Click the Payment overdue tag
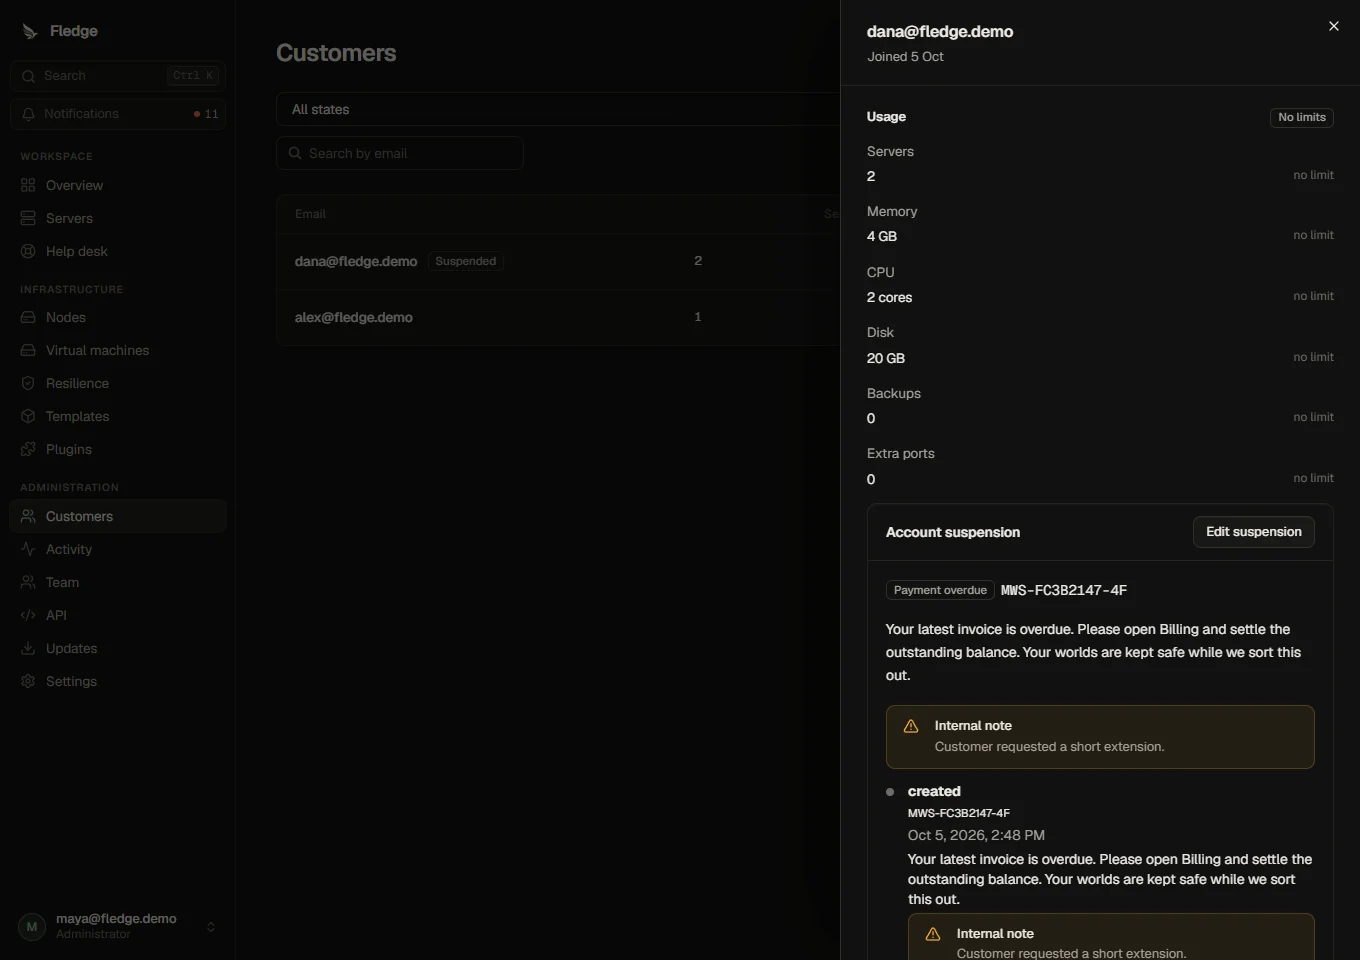 (940, 590)
